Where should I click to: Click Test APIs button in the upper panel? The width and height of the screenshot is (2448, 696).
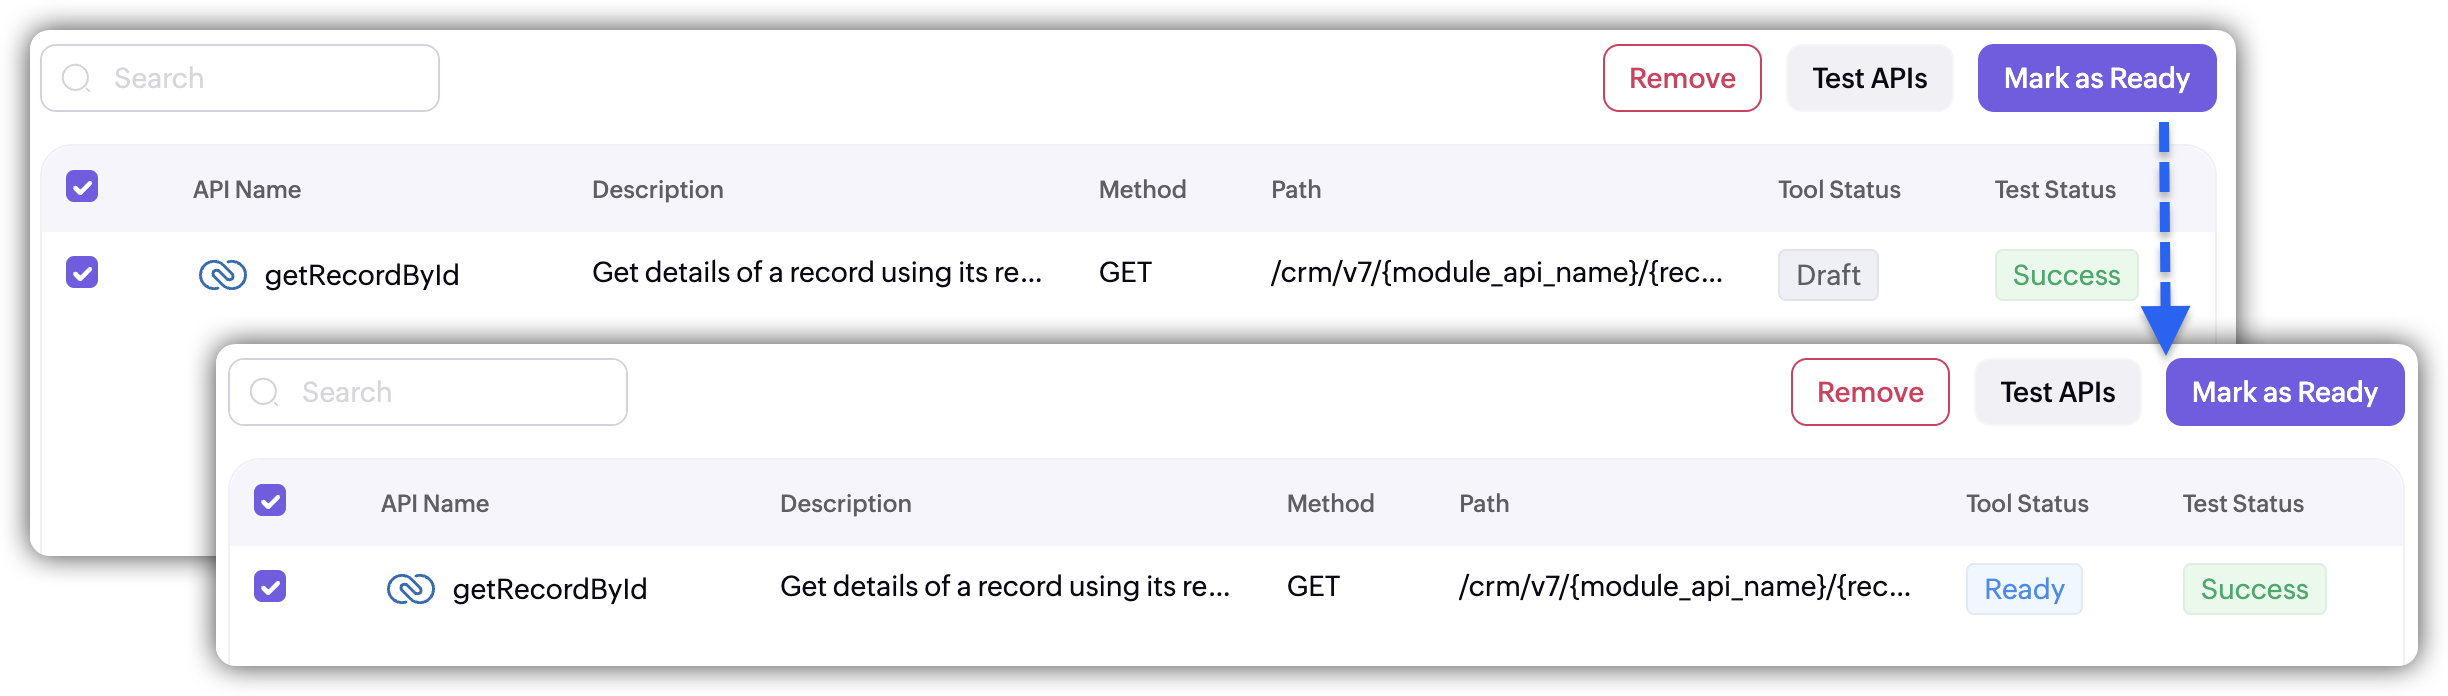click(x=1869, y=78)
